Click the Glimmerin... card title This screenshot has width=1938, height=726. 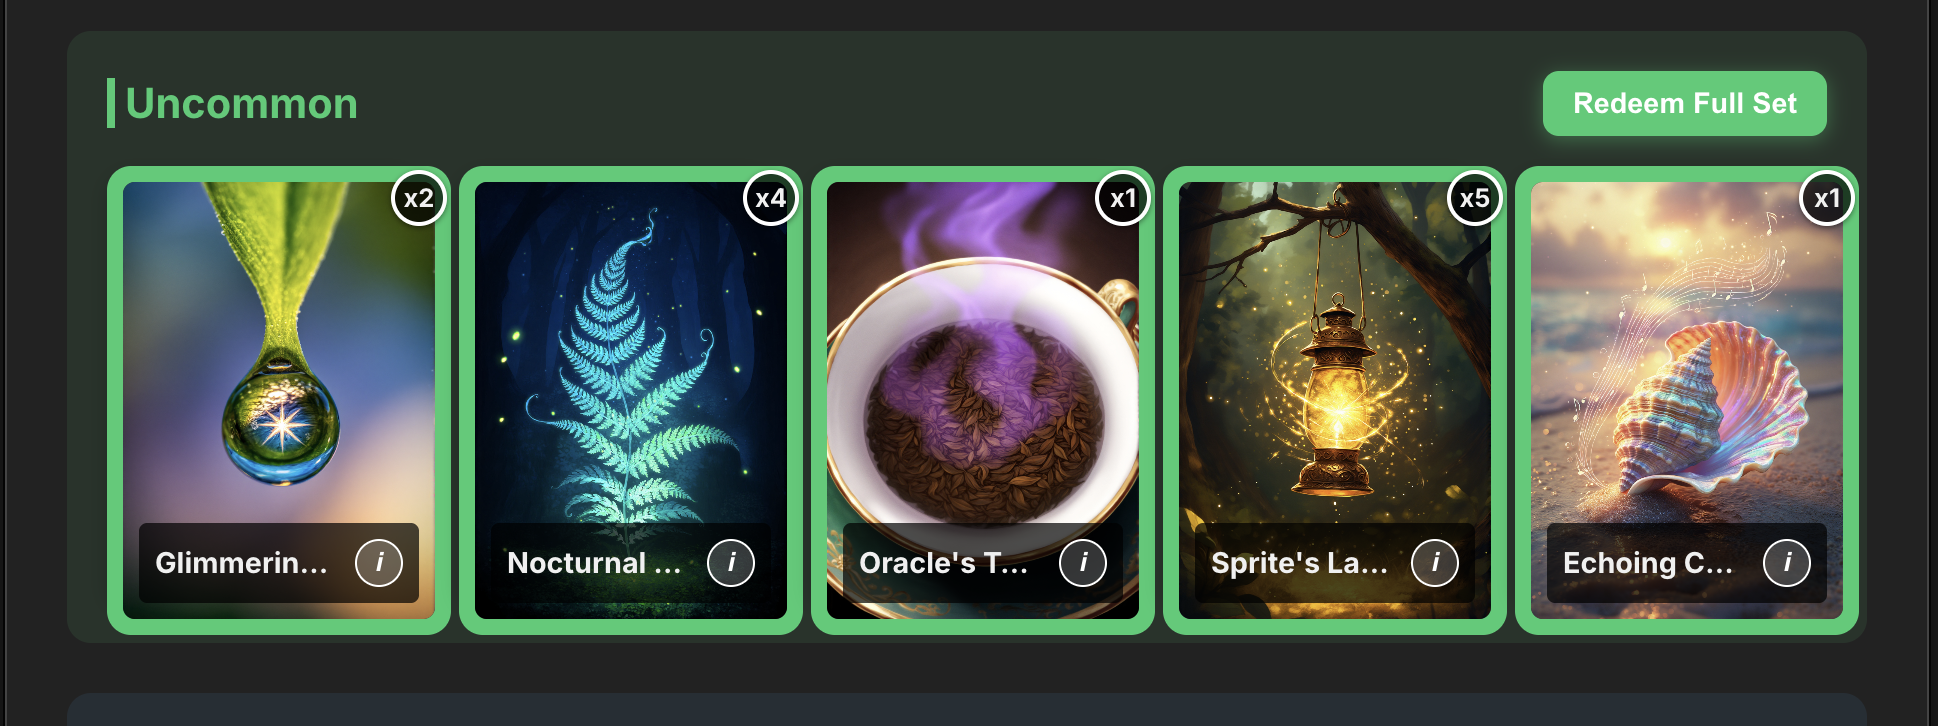pyautogui.click(x=241, y=563)
